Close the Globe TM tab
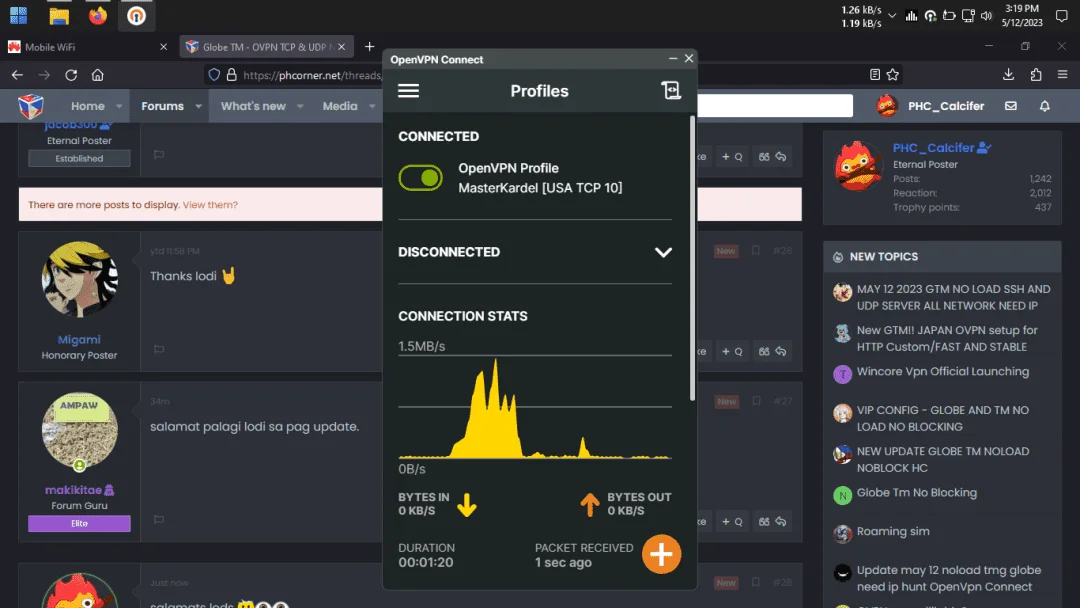The height and width of the screenshot is (608, 1080). pyautogui.click(x=342, y=47)
